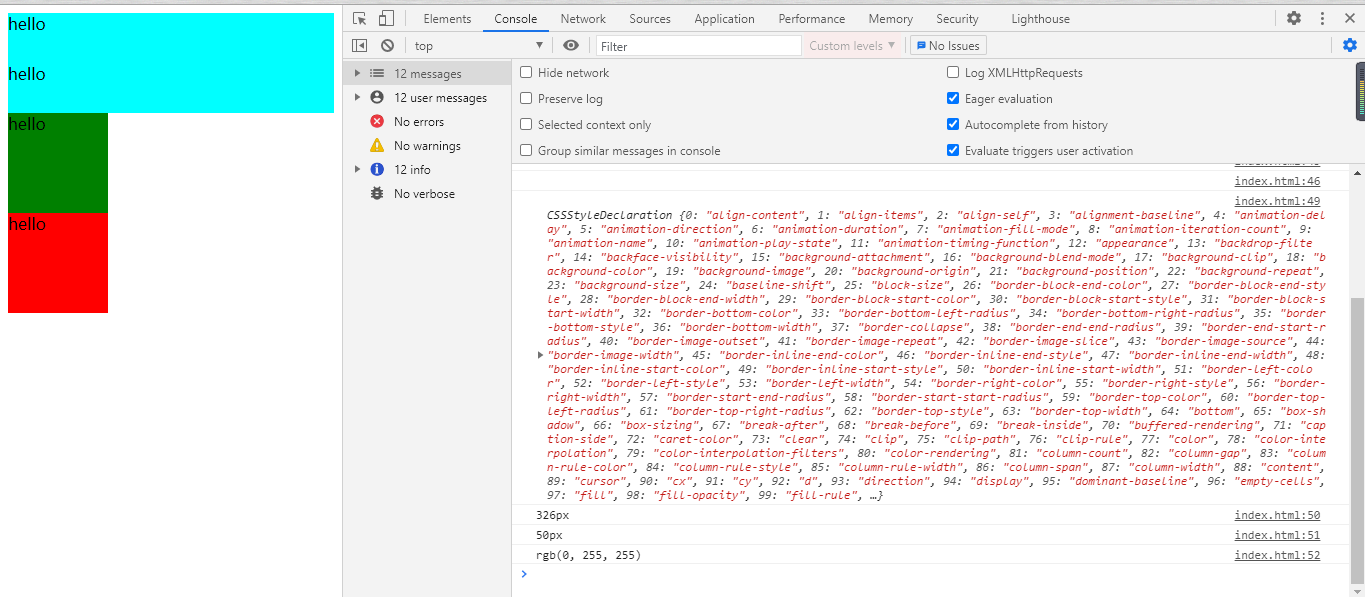Expand the 12 messages group
The height and width of the screenshot is (597, 1365).
point(358,73)
